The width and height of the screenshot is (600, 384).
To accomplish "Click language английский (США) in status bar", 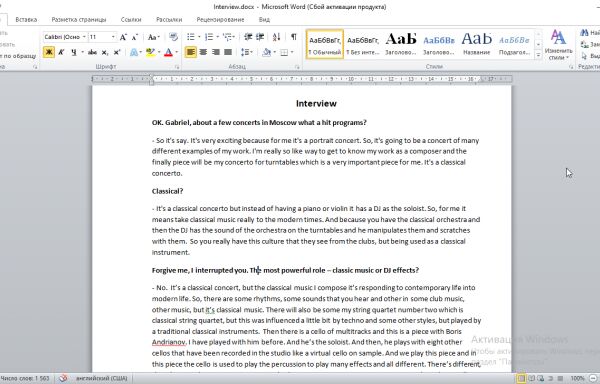I will tap(101, 378).
